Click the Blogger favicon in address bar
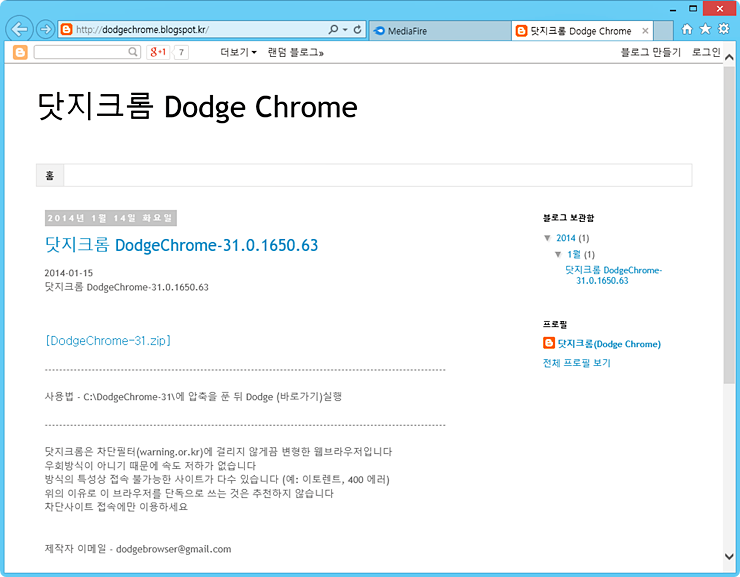740x577 pixels. pos(67,30)
